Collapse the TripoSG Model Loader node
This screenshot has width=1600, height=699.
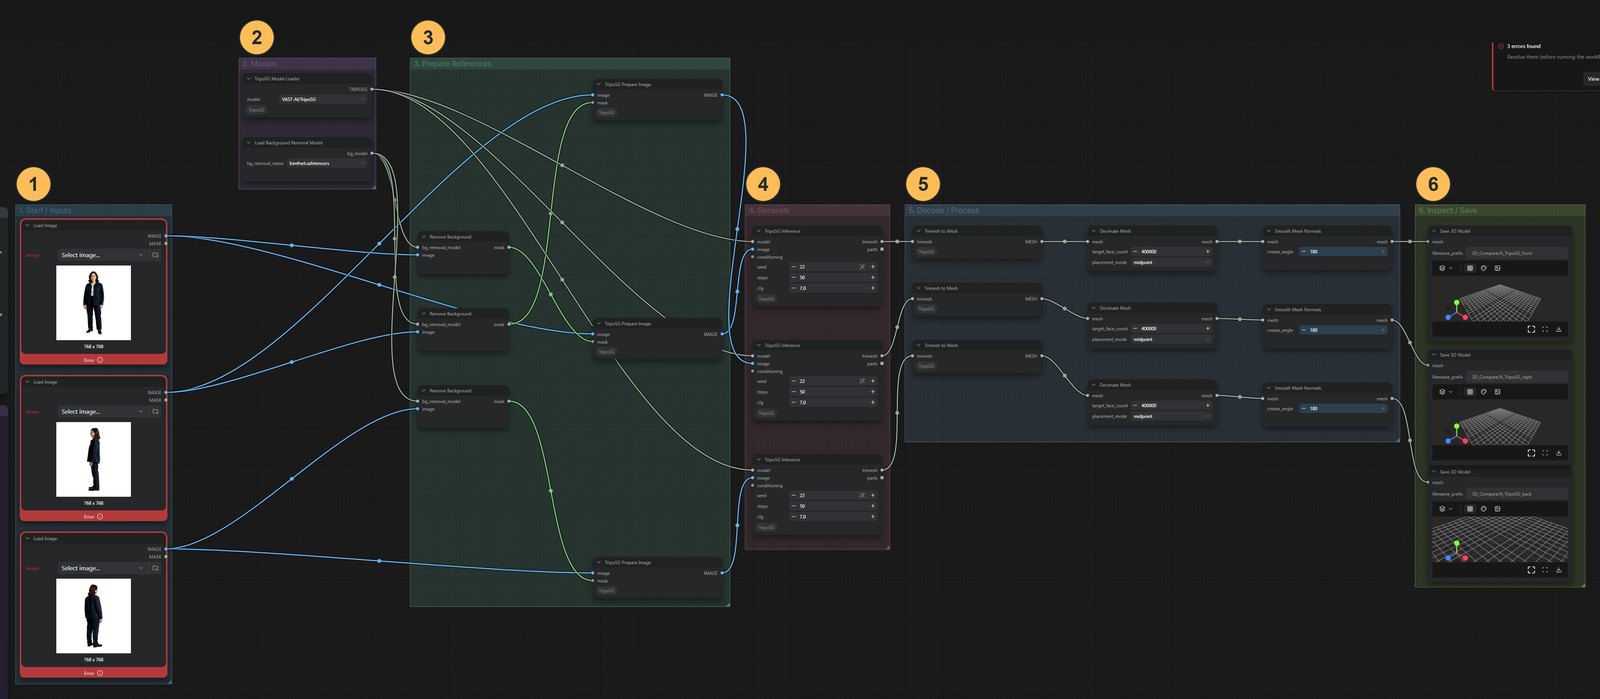[x=248, y=78]
